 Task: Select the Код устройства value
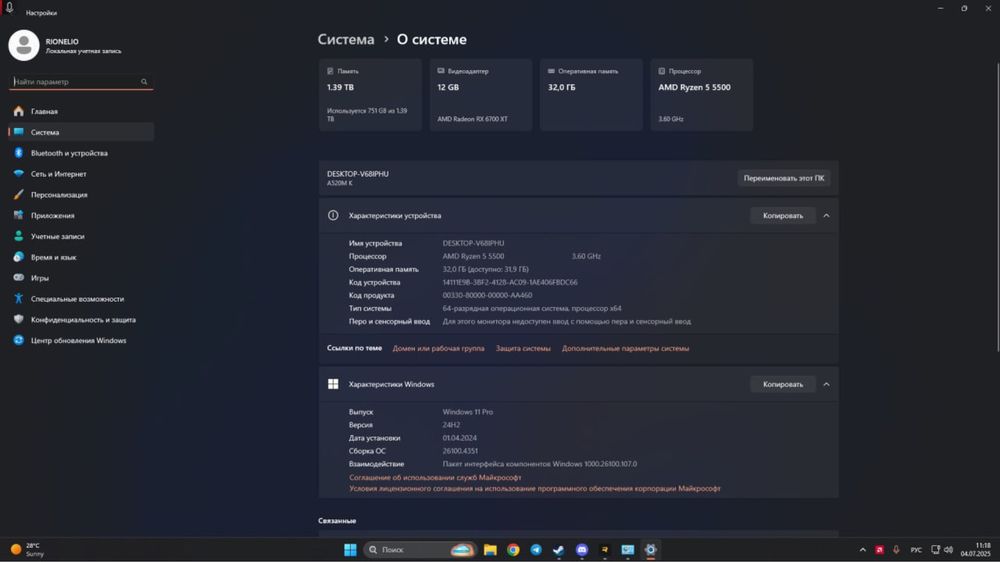510,282
